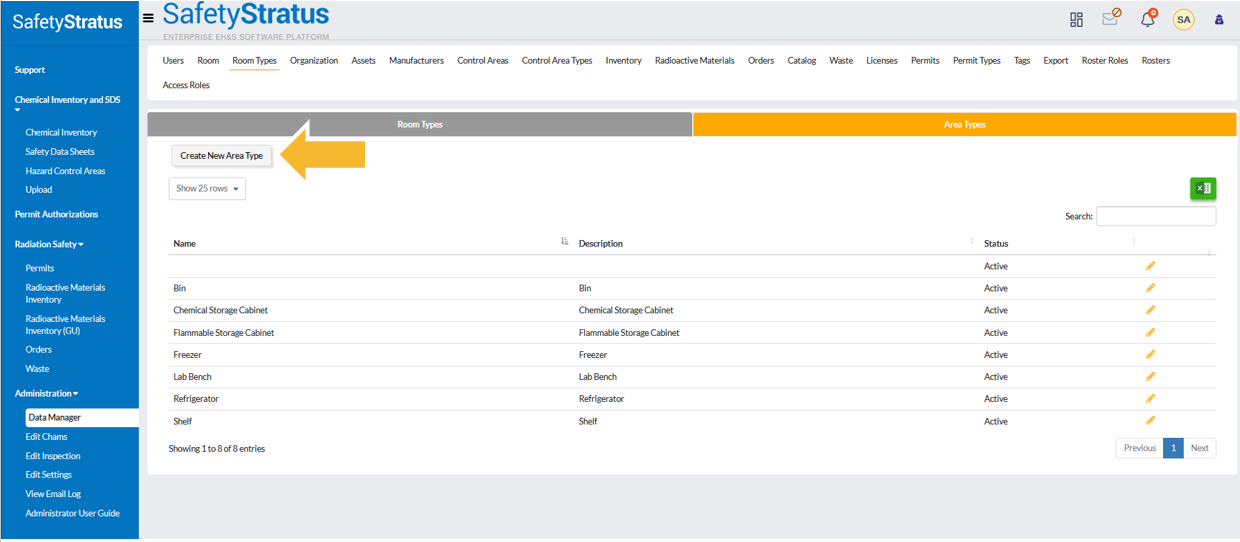Sort the table by the Name column
Image resolution: width=1240 pixels, height=542 pixels.
(x=370, y=243)
